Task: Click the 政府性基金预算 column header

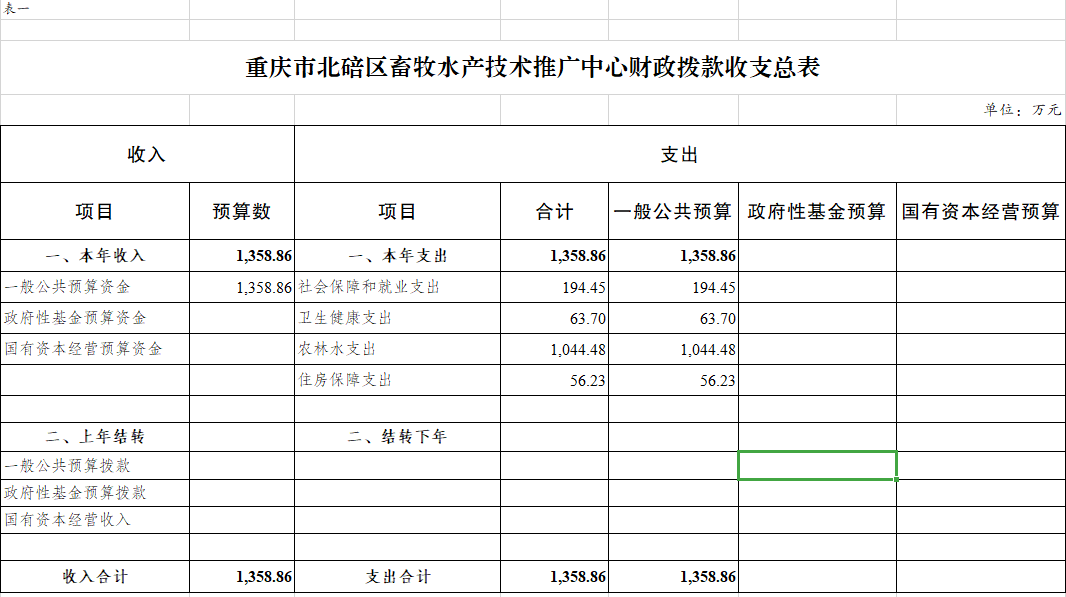Action: pyautogui.click(x=817, y=211)
